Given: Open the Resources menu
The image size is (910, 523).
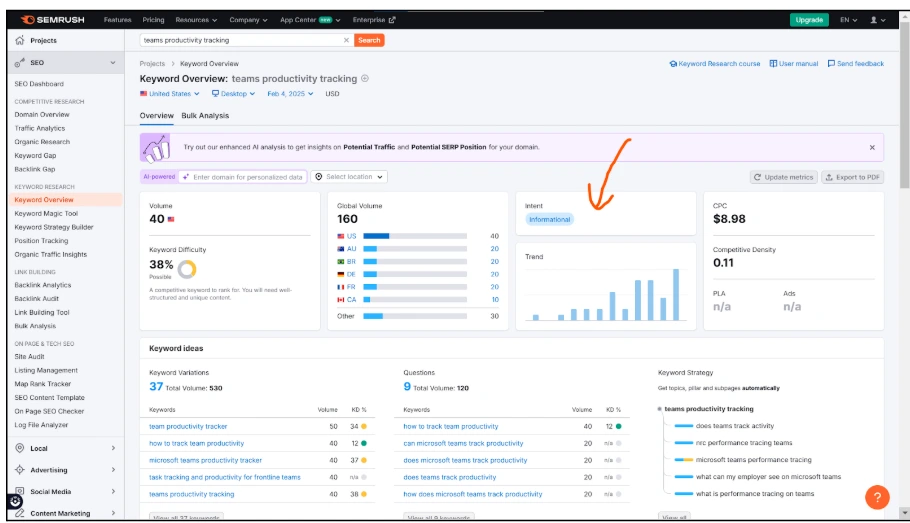Looking at the screenshot, I should click(x=196, y=20).
